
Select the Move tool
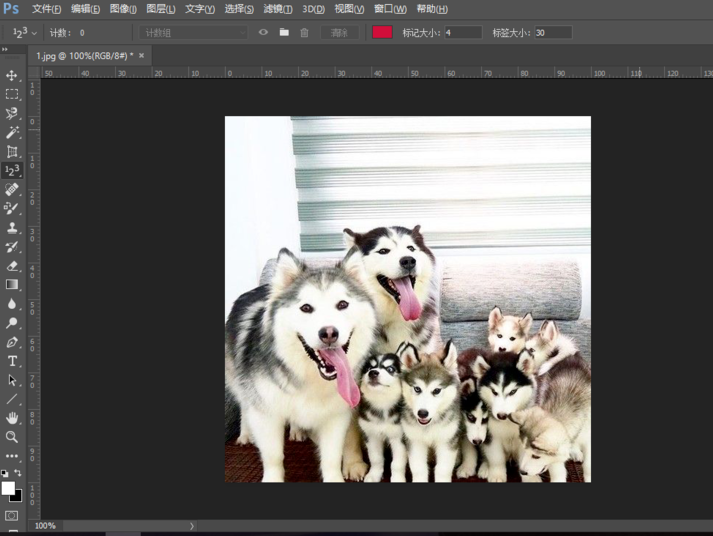(x=12, y=75)
